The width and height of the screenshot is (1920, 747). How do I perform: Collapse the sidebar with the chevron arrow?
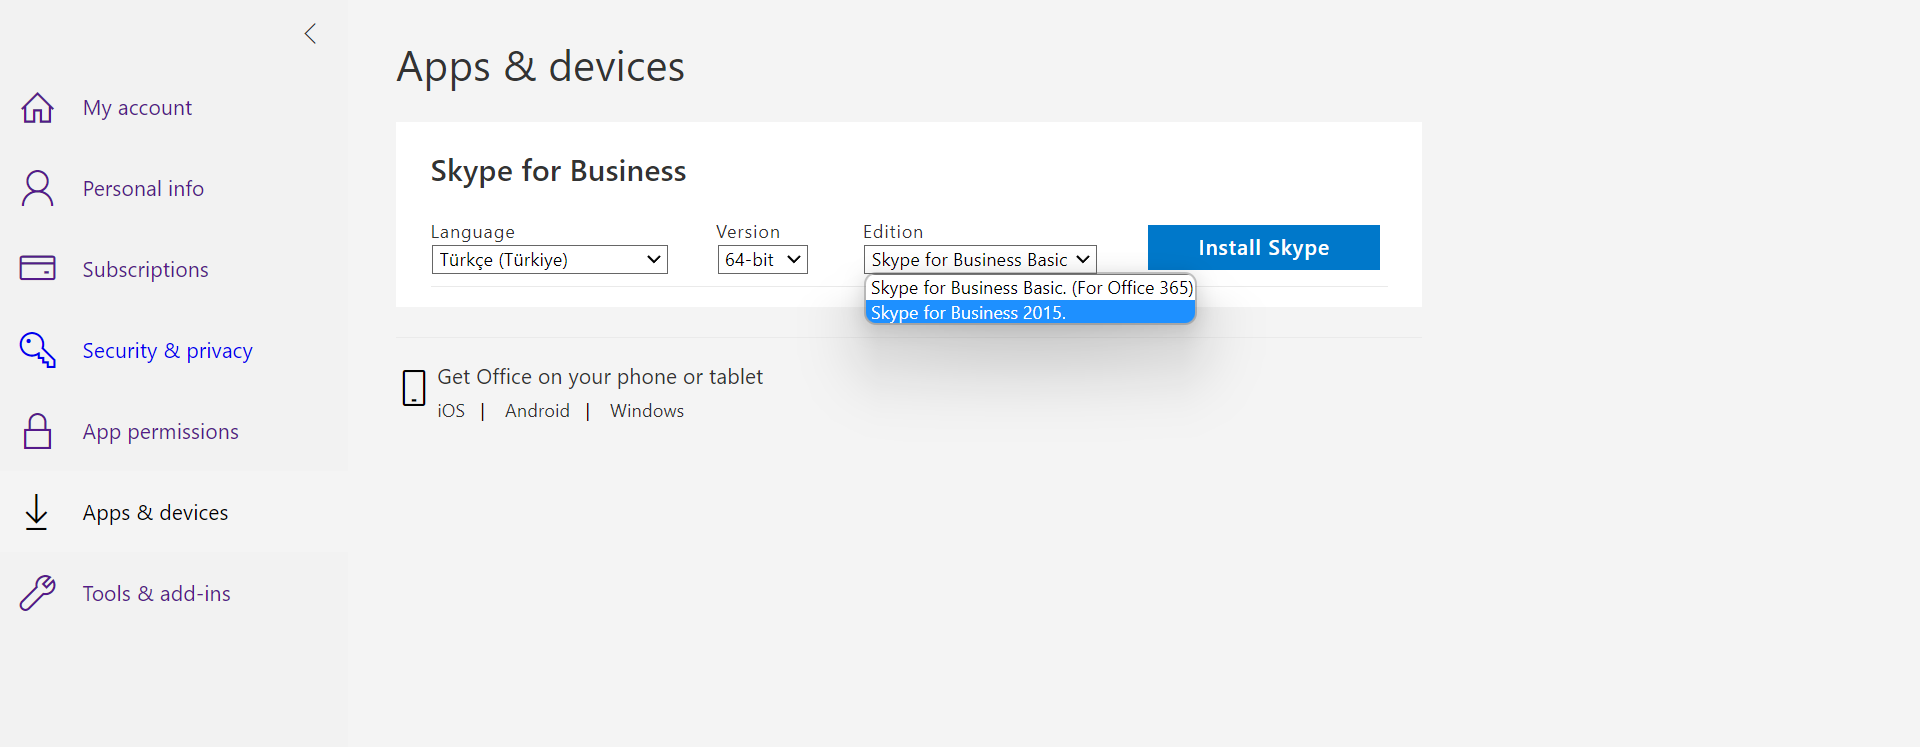pos(310,34)
